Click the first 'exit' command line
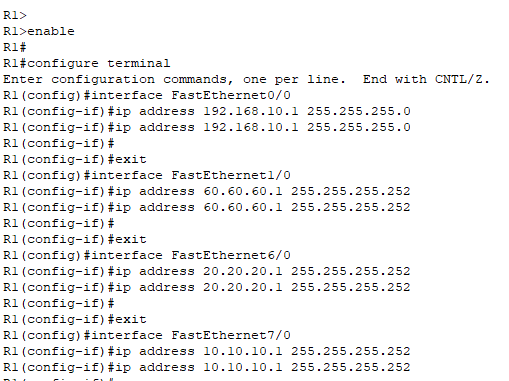 (75, 159)
